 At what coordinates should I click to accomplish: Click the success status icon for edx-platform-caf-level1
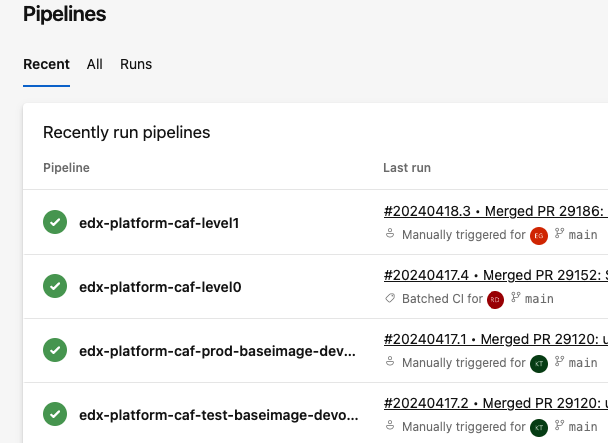(55, 223)
